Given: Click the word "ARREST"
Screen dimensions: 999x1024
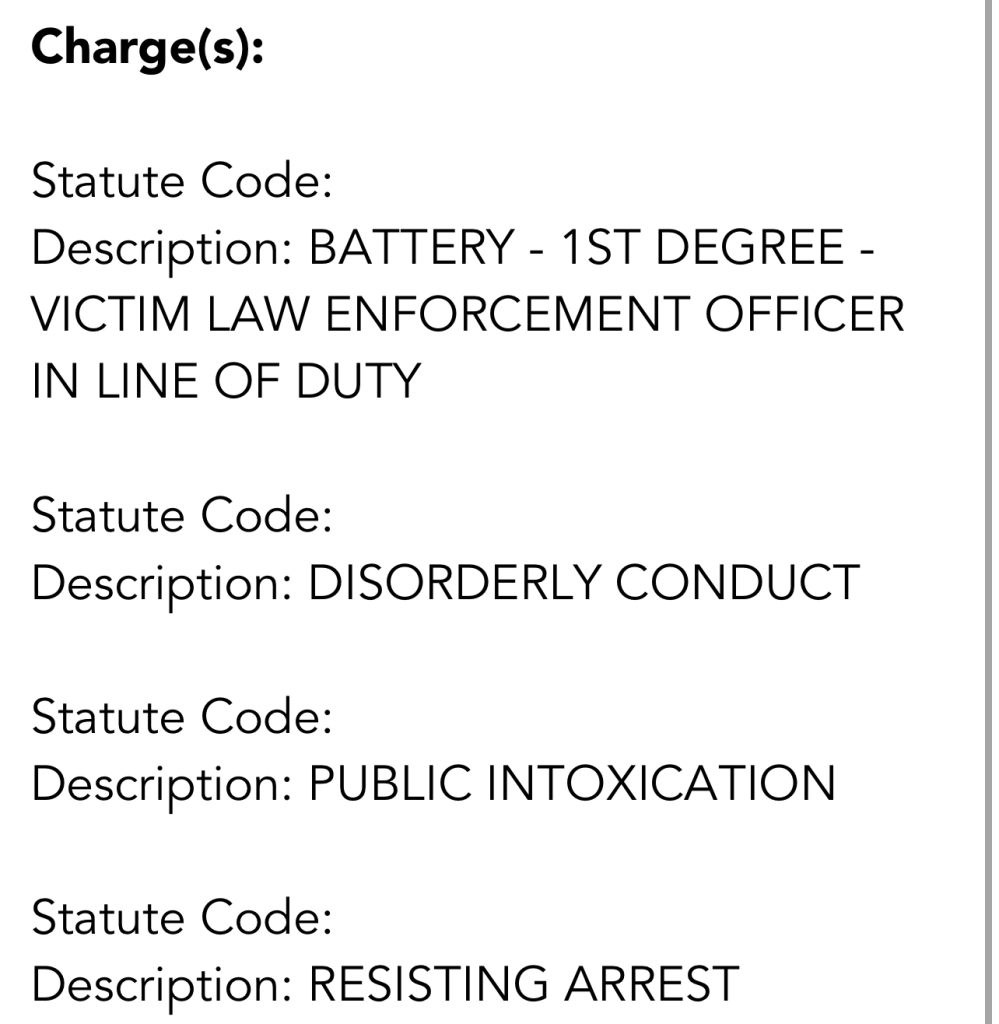Looking at the screenshot, I should point(652,985).
